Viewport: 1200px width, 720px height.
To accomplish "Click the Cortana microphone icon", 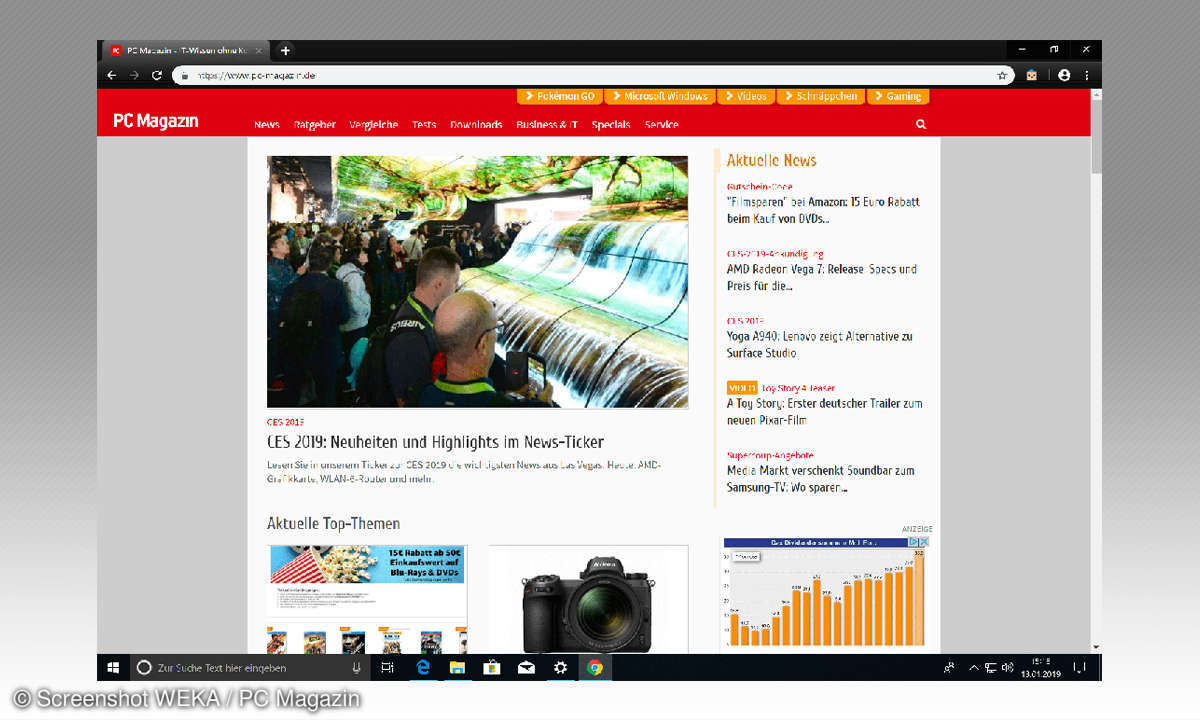I will (x=356, y=668).
